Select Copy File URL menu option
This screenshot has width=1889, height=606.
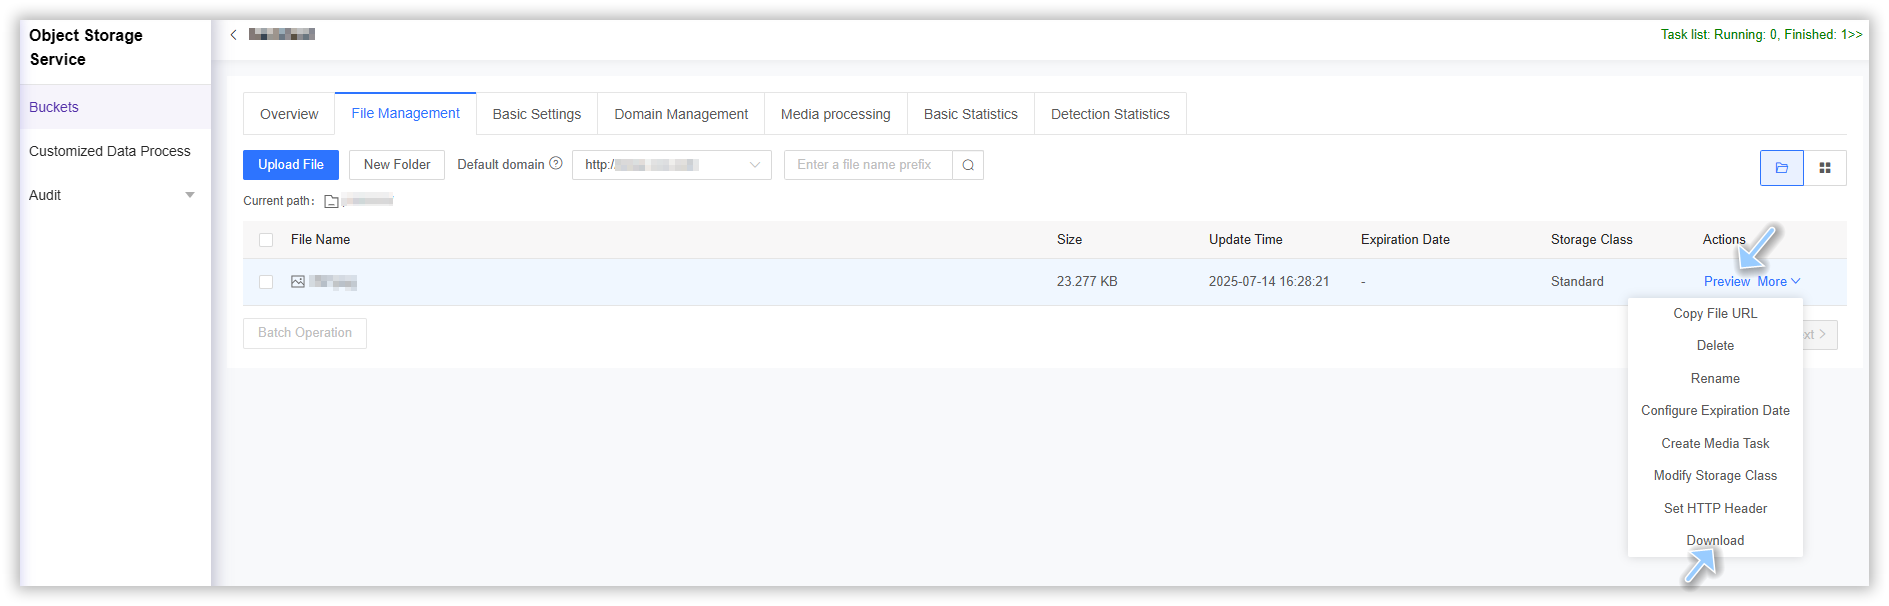tap(1715, 313)
